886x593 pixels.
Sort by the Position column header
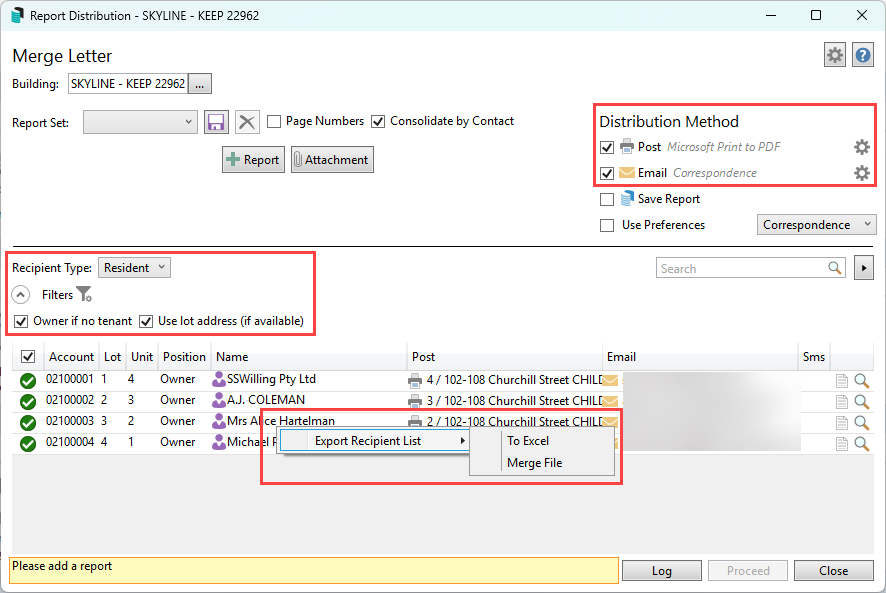(x=184, y=357)
